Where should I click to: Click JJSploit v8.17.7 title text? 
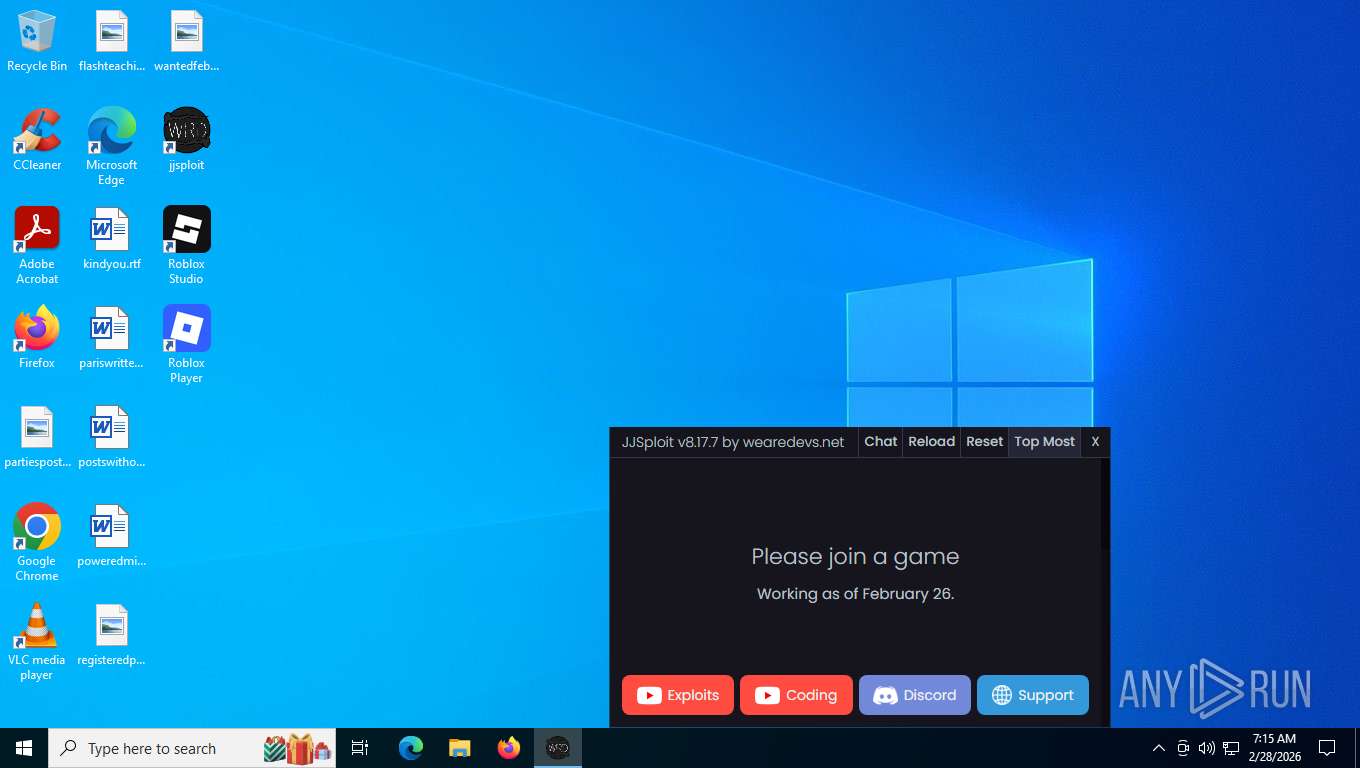coord(733,442)
